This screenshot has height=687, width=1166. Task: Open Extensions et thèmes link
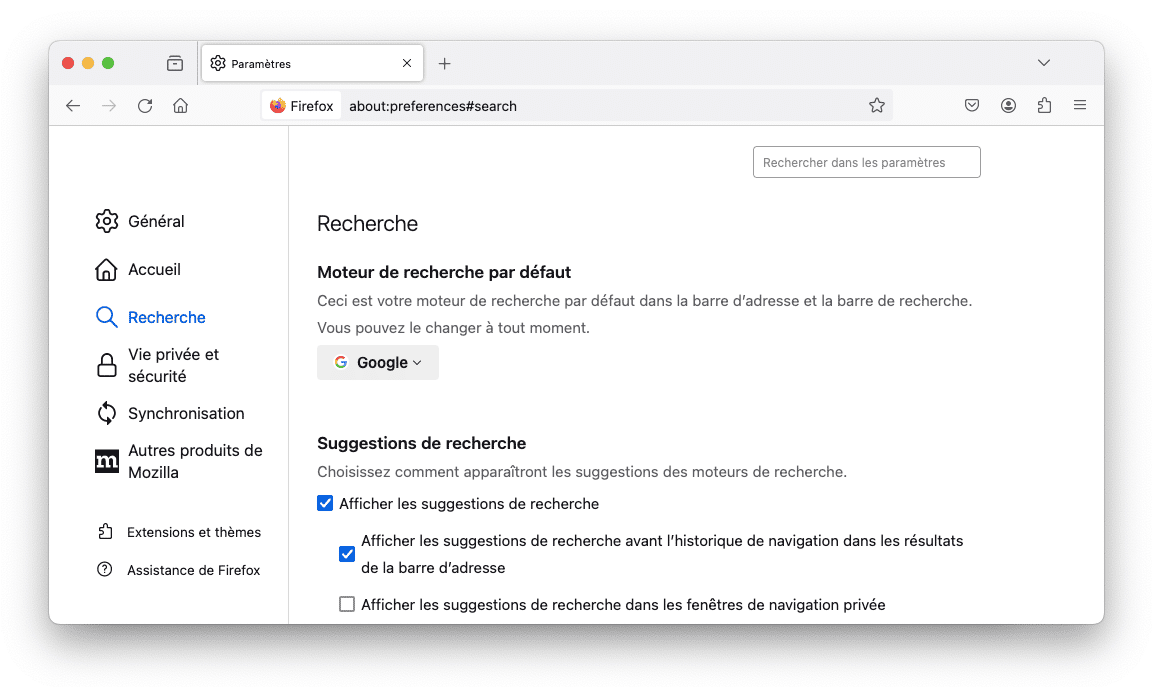tap(193, 532)
